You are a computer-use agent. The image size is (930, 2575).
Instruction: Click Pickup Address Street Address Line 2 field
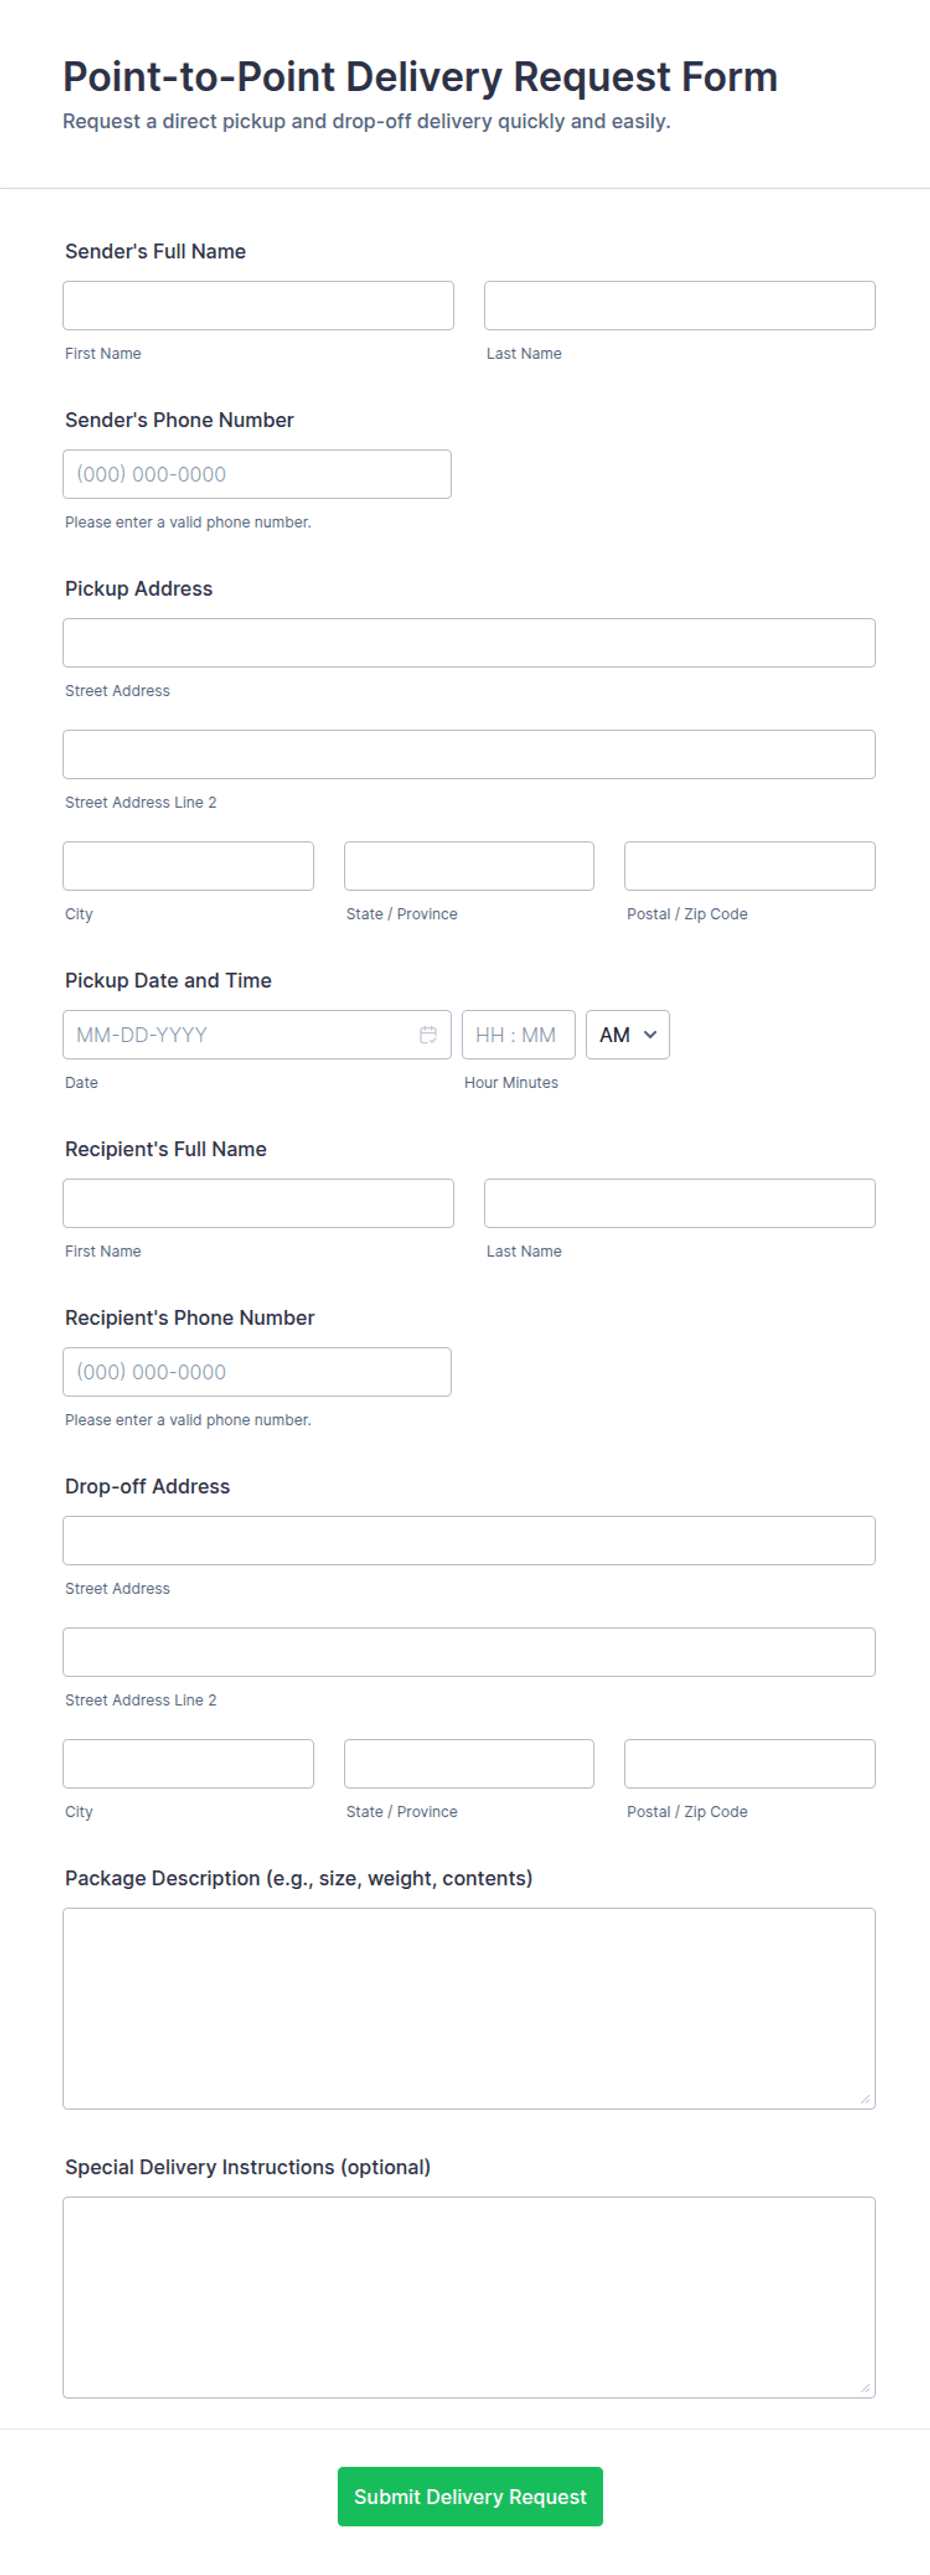click(469, 754)
